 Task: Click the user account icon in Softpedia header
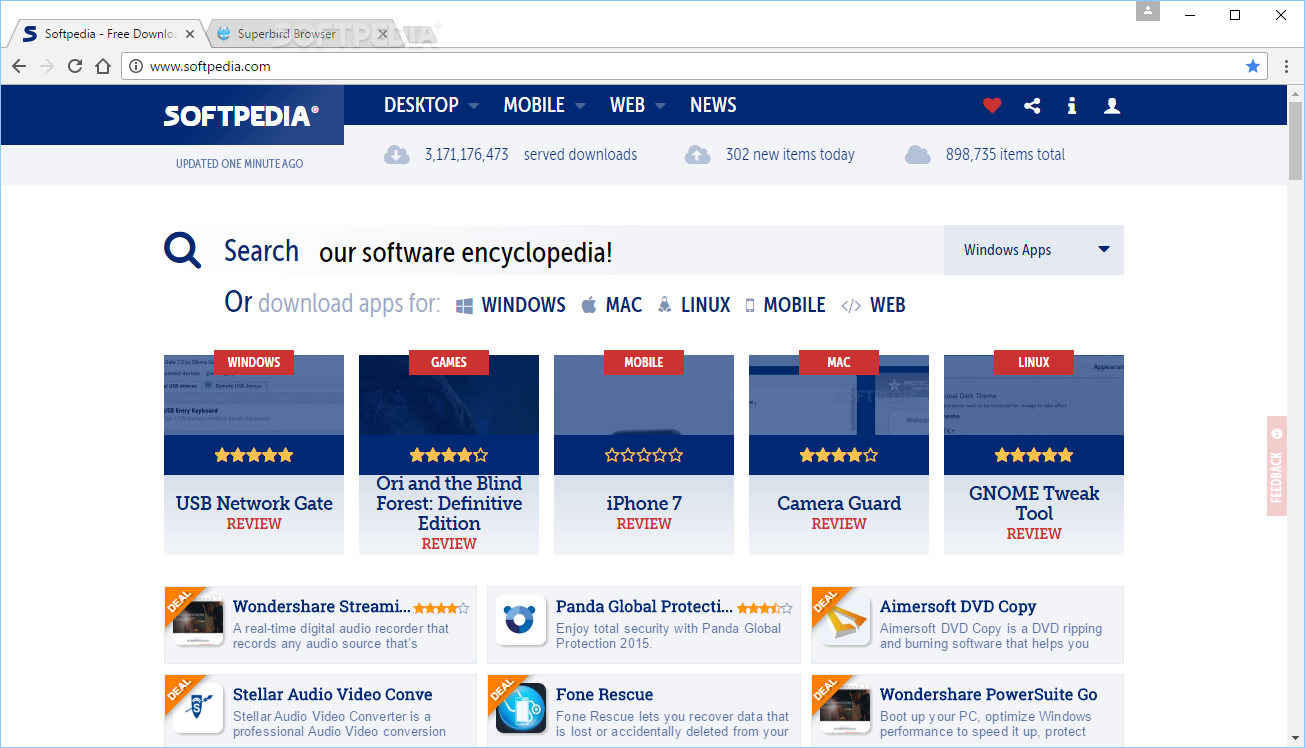[x=1112, y=105]
